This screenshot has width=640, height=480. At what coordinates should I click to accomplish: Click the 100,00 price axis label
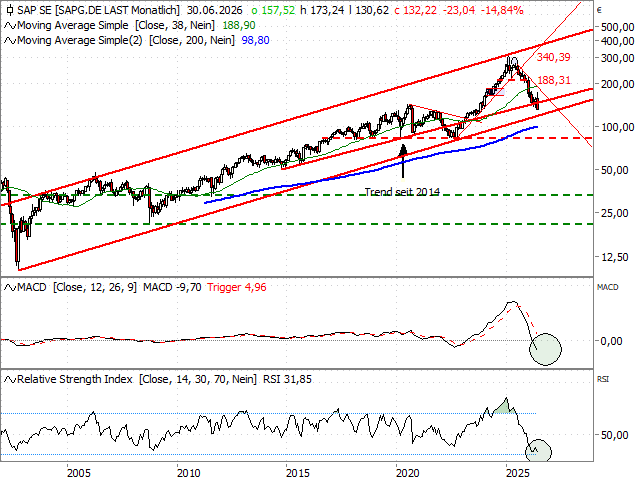(x=618, y=127)
